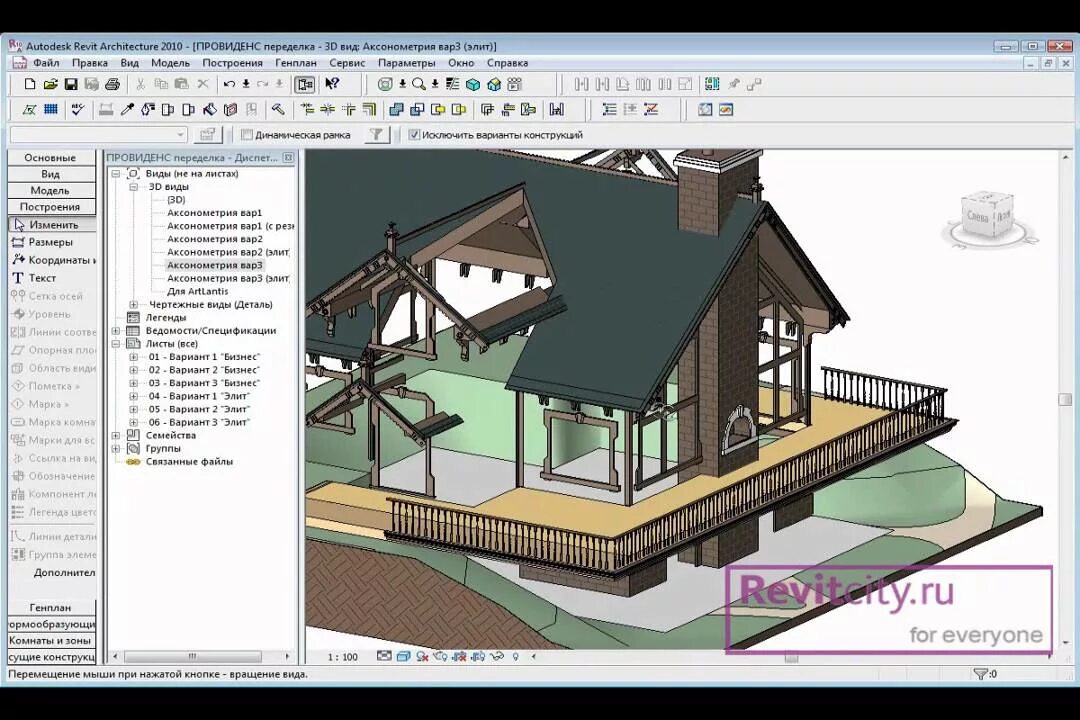1080x720 pixels.
Task: Click the first blue join geometry icon
Action: (396, 110)
